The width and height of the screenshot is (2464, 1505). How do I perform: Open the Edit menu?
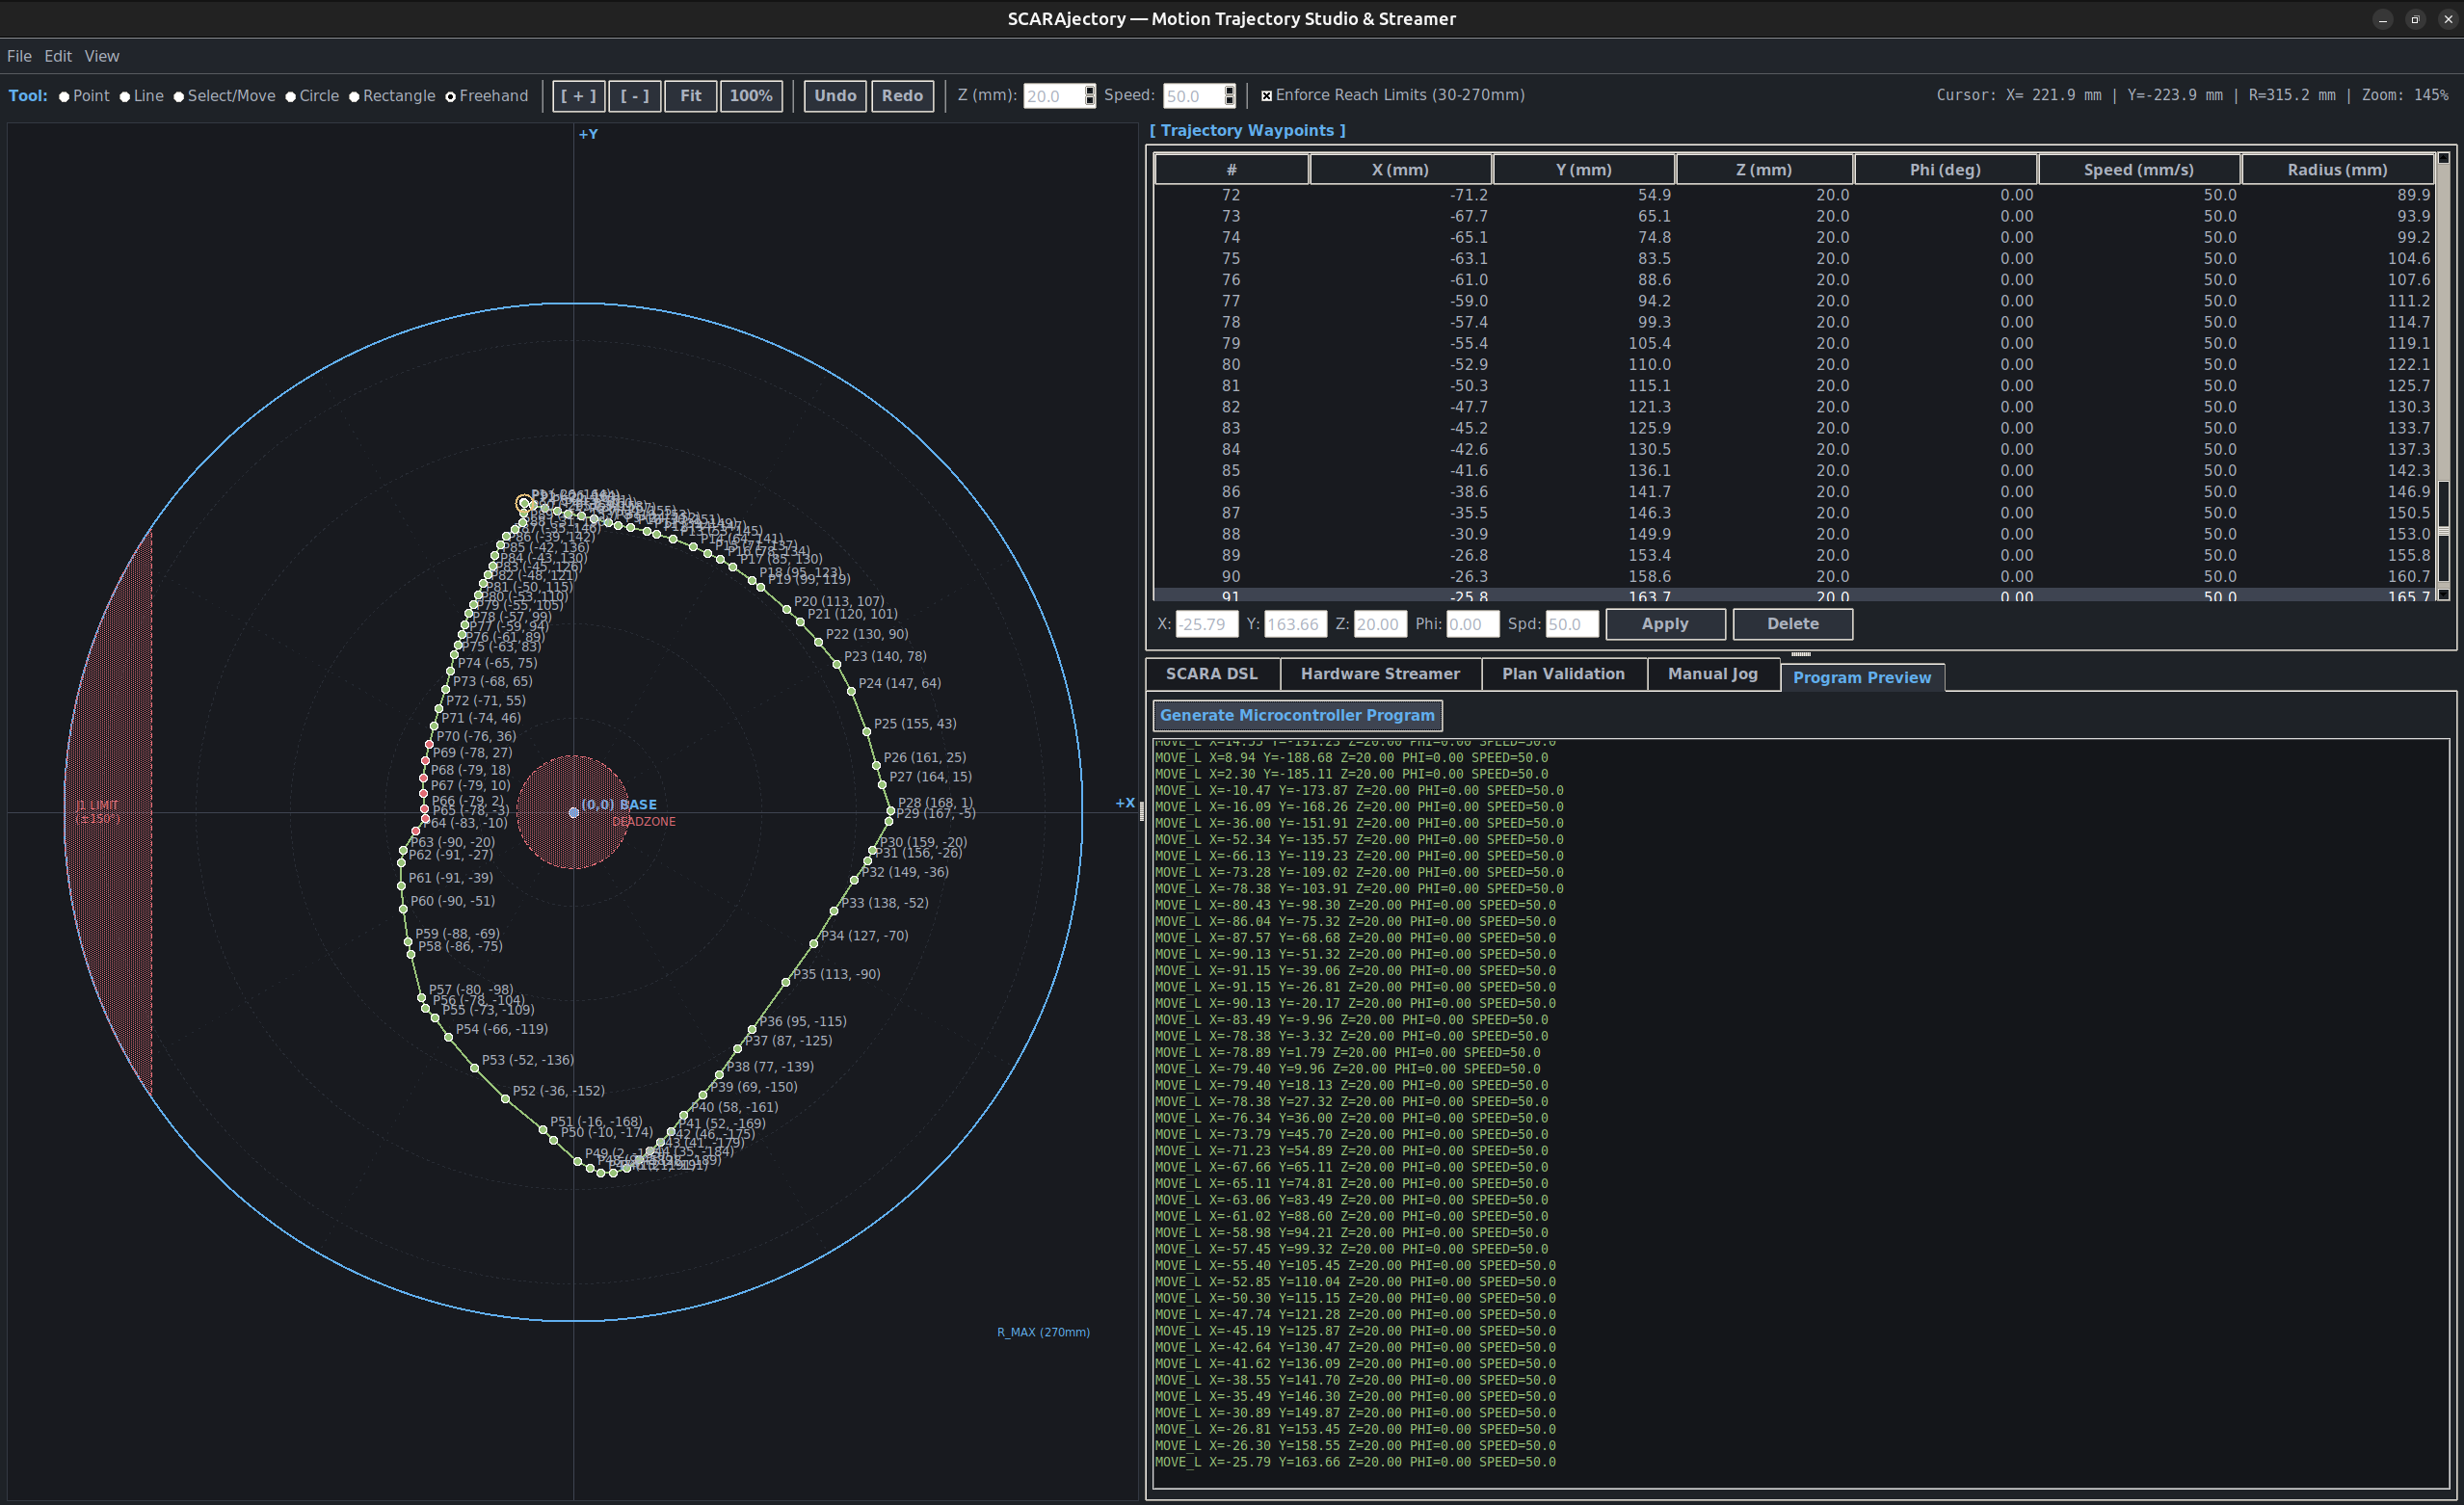click(x=58, y=56)
